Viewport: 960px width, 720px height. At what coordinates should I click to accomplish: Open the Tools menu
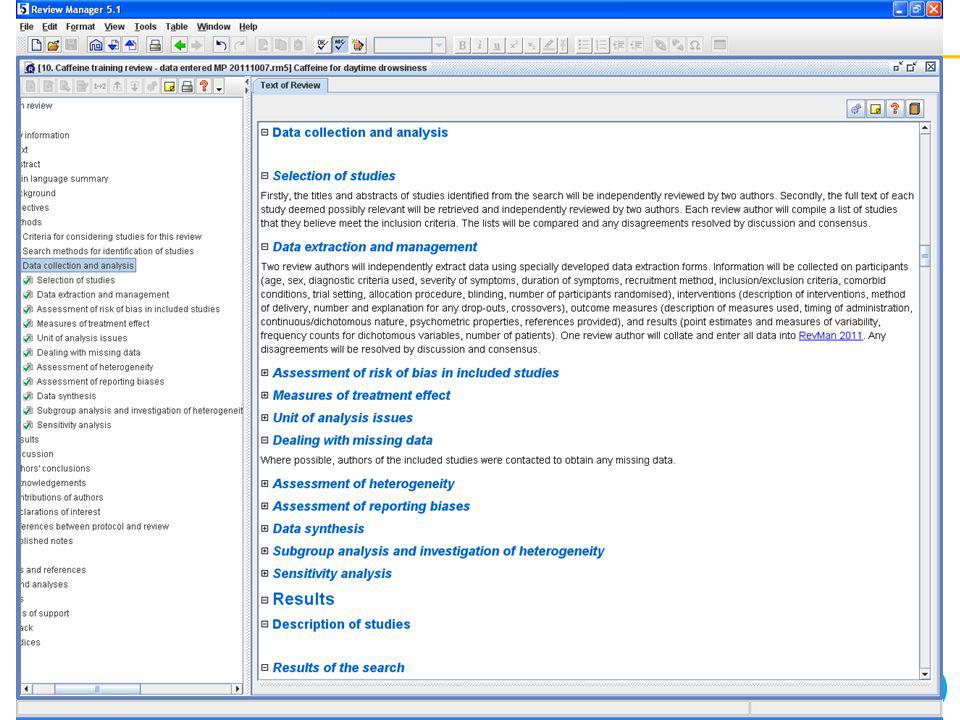[x=145, y=26]
